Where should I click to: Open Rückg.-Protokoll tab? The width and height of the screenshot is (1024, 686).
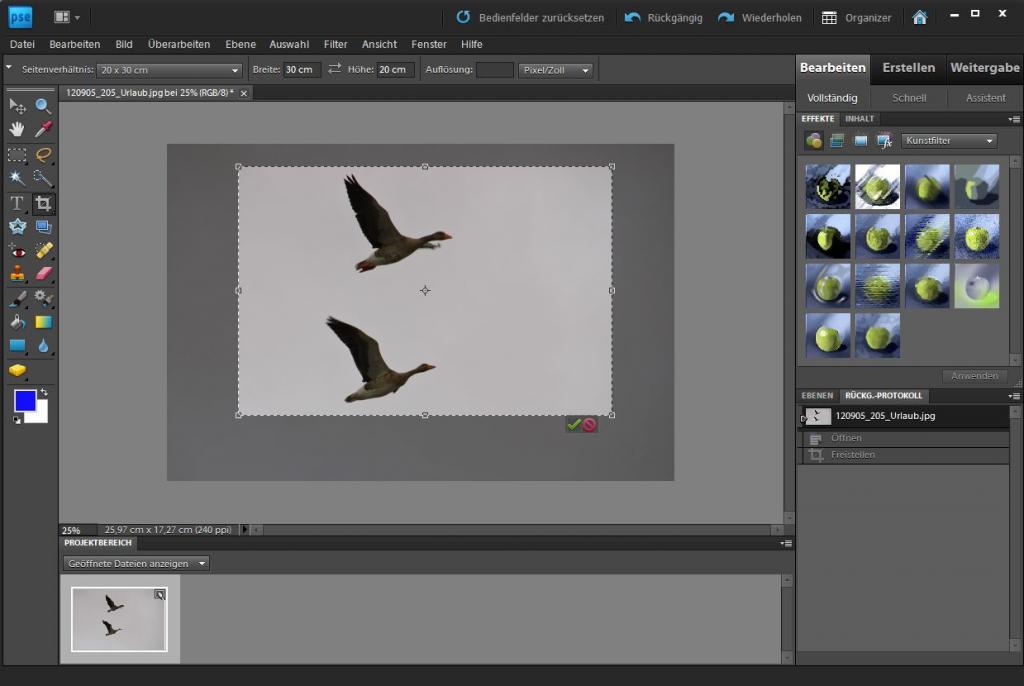click(884, 395)
